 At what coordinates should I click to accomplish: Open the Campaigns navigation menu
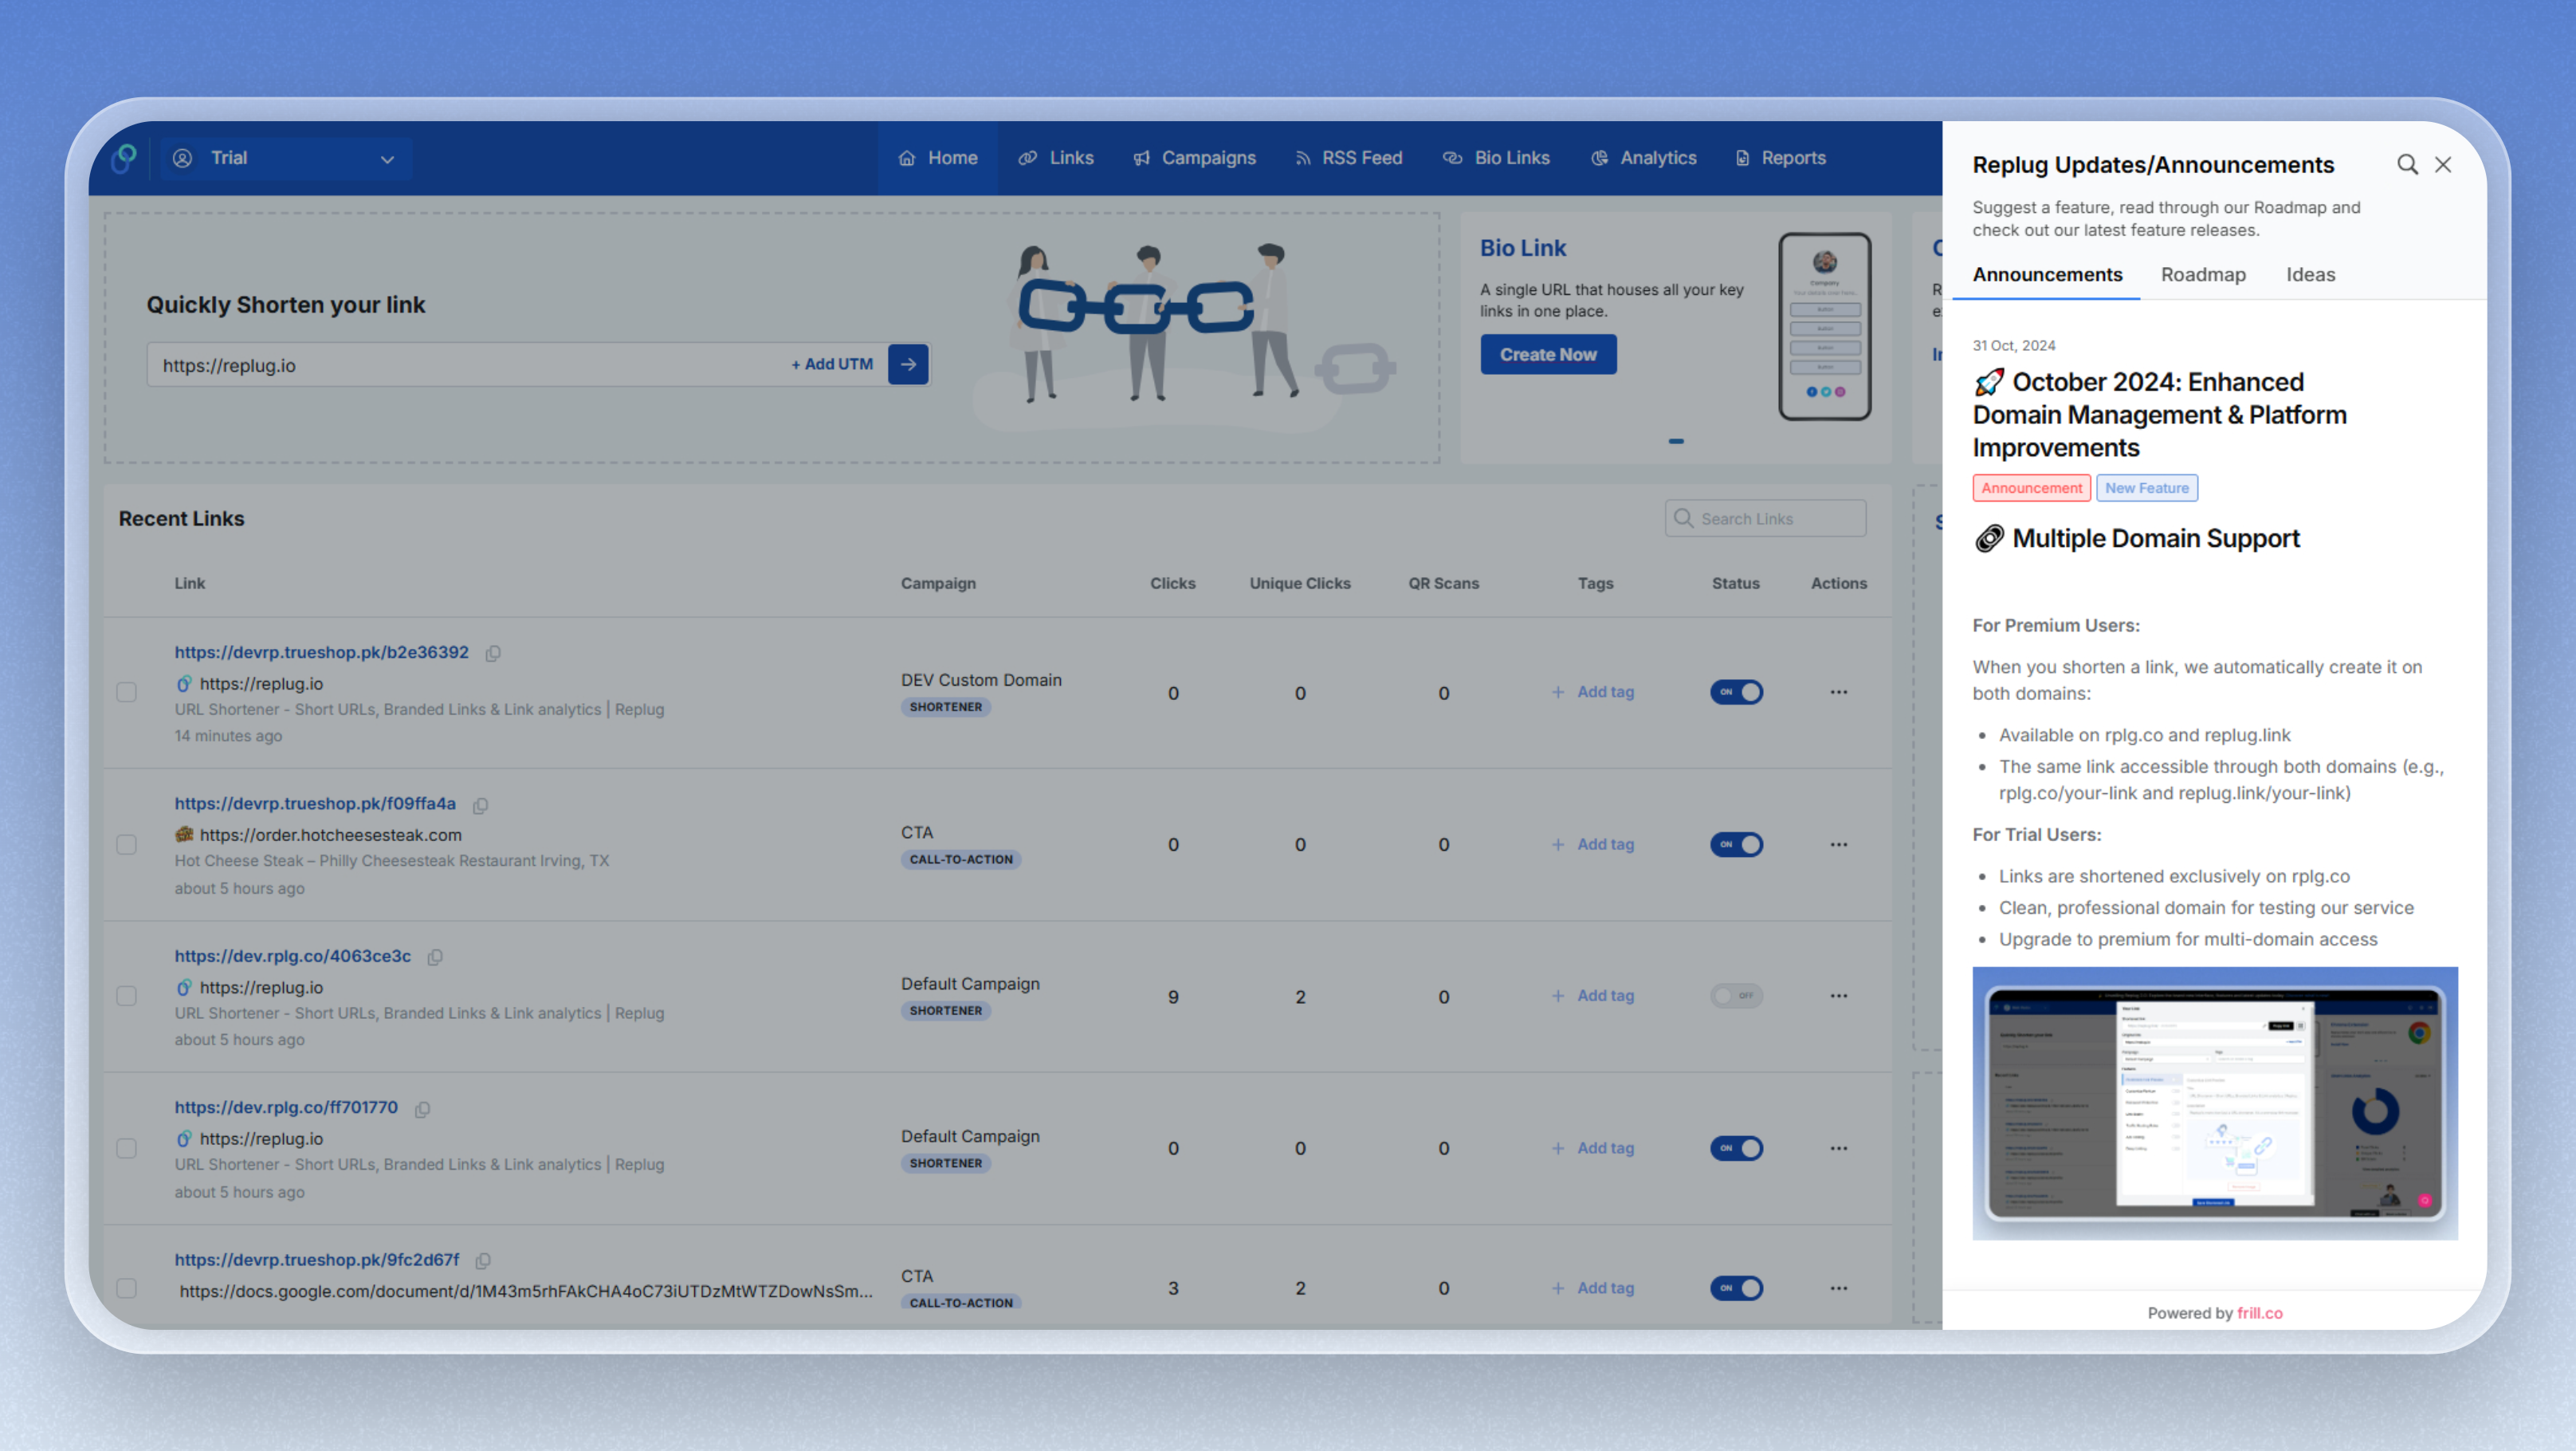pyautogui.click(x=1195, y=158)
